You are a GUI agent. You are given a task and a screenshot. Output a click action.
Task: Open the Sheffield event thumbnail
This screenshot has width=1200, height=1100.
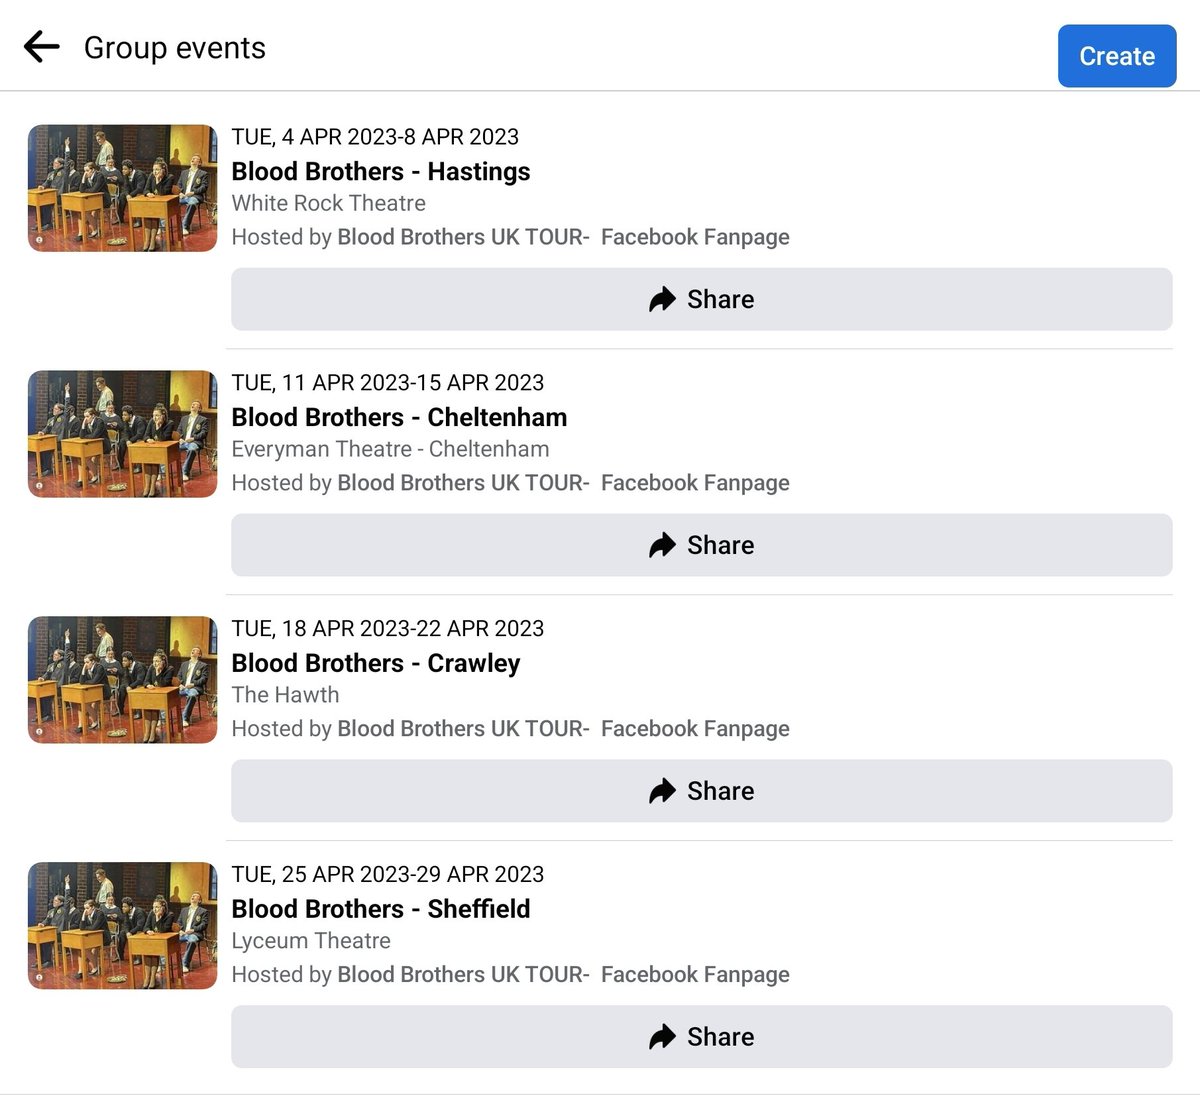(122, 926)
